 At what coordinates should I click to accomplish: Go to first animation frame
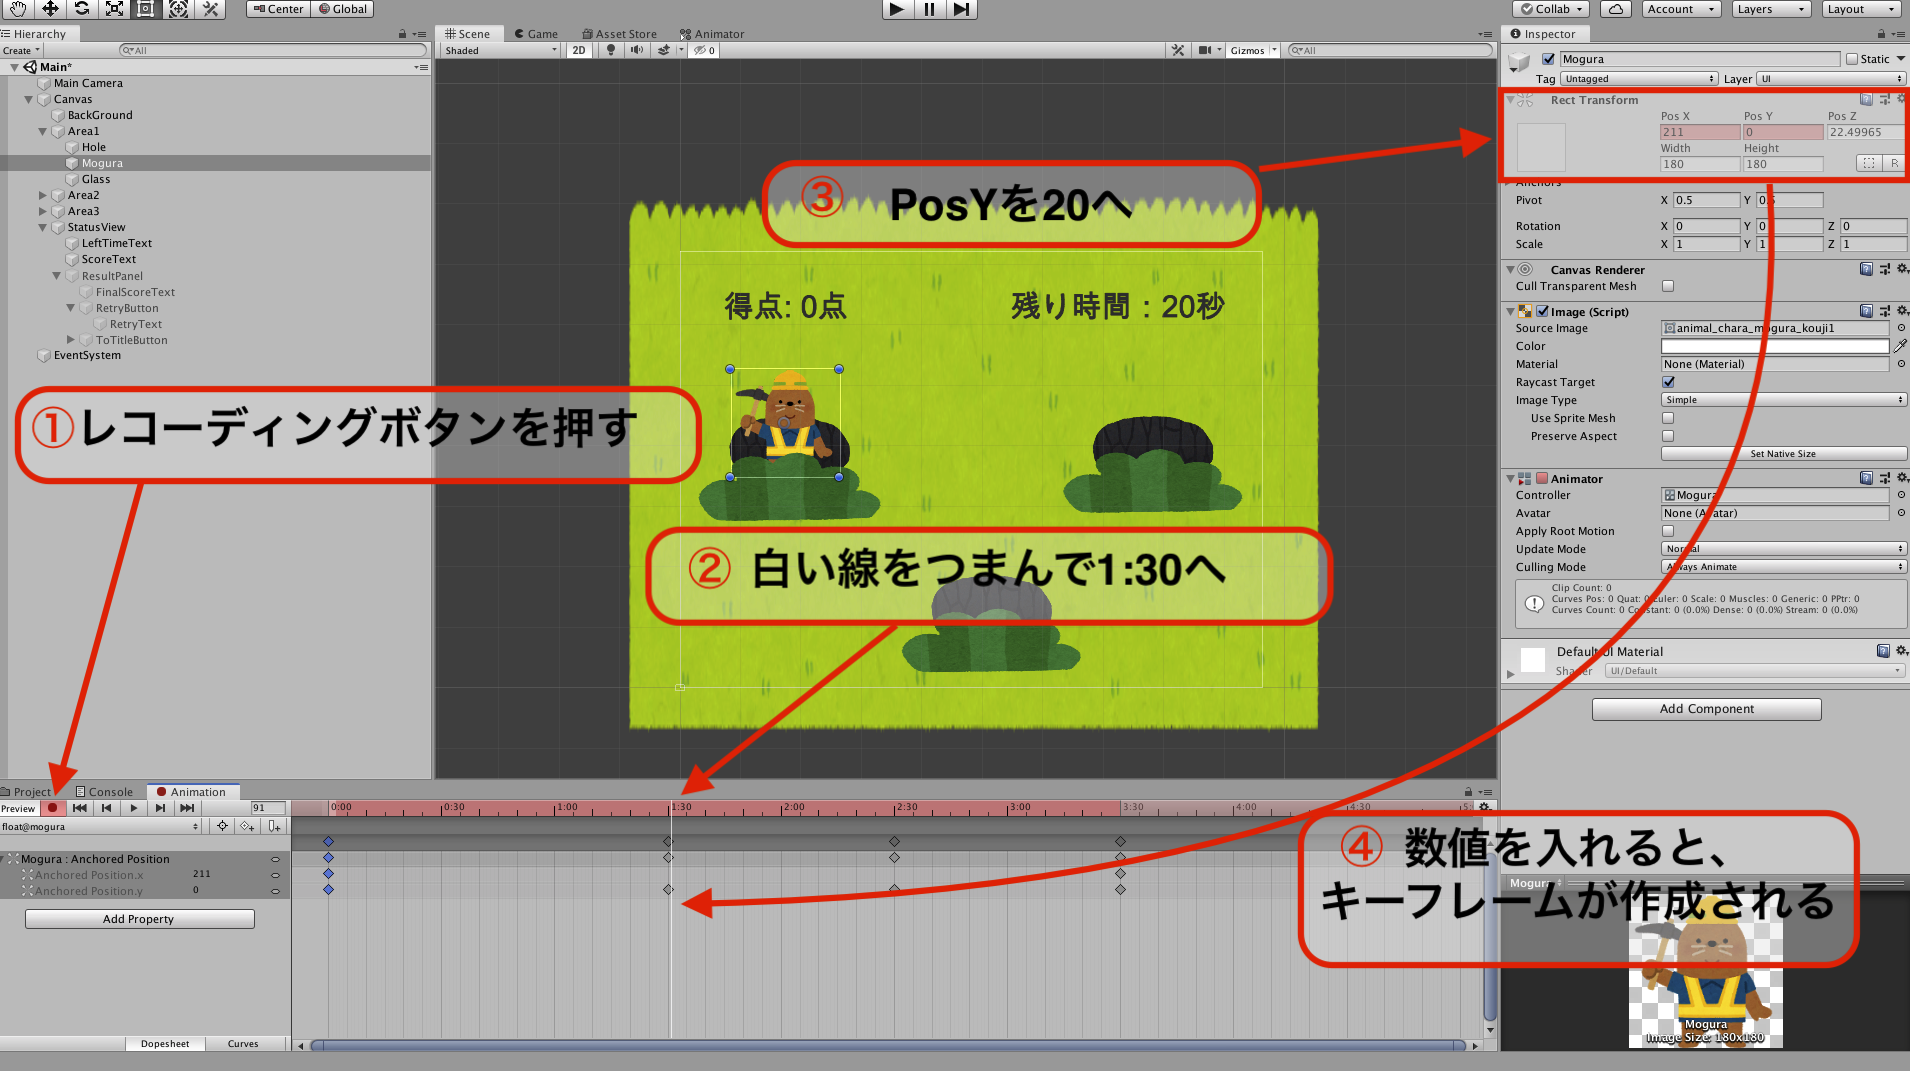coord(80,808)
